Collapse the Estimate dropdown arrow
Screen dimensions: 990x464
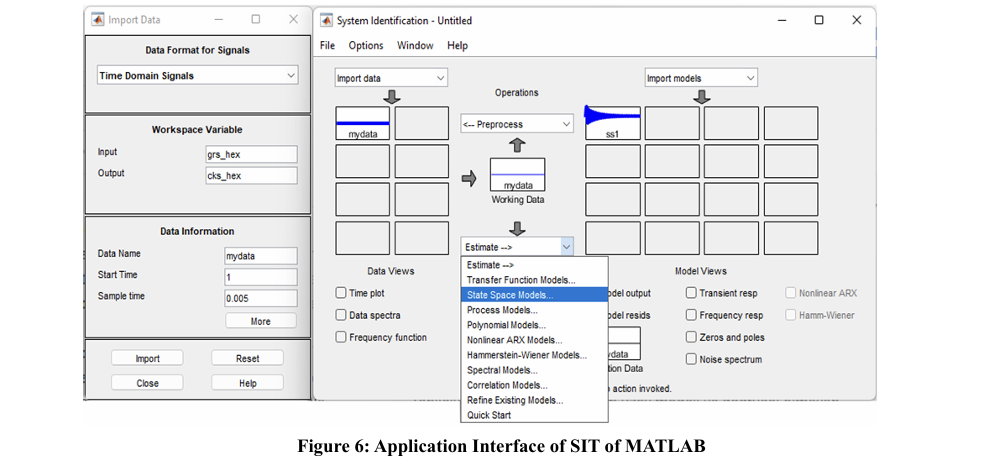click(566, 247)
